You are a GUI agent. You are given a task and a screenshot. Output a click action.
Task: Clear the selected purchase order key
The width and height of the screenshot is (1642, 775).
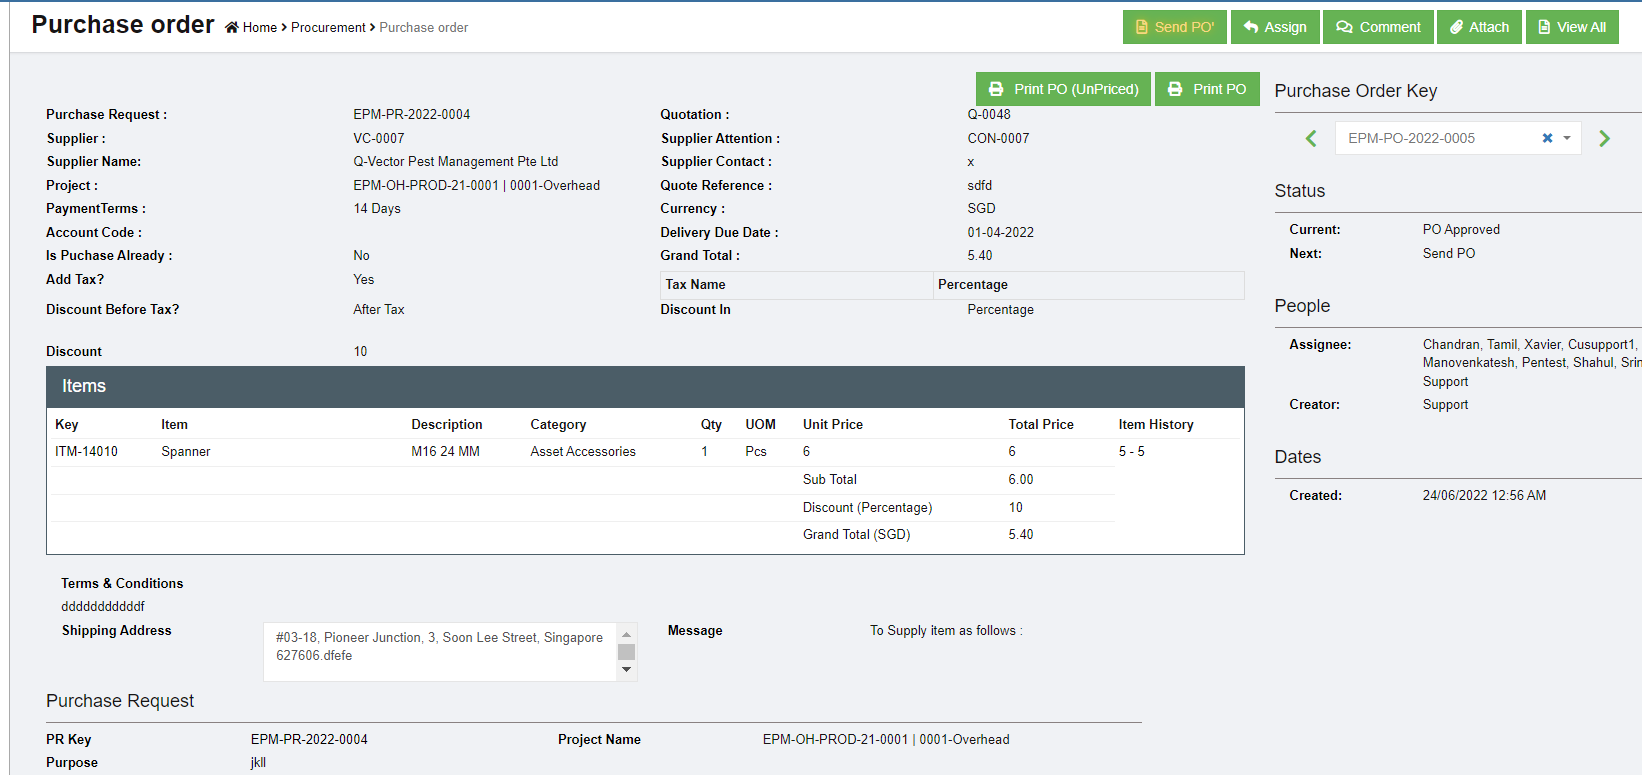pyautogui.click(x=1547, y=138)
